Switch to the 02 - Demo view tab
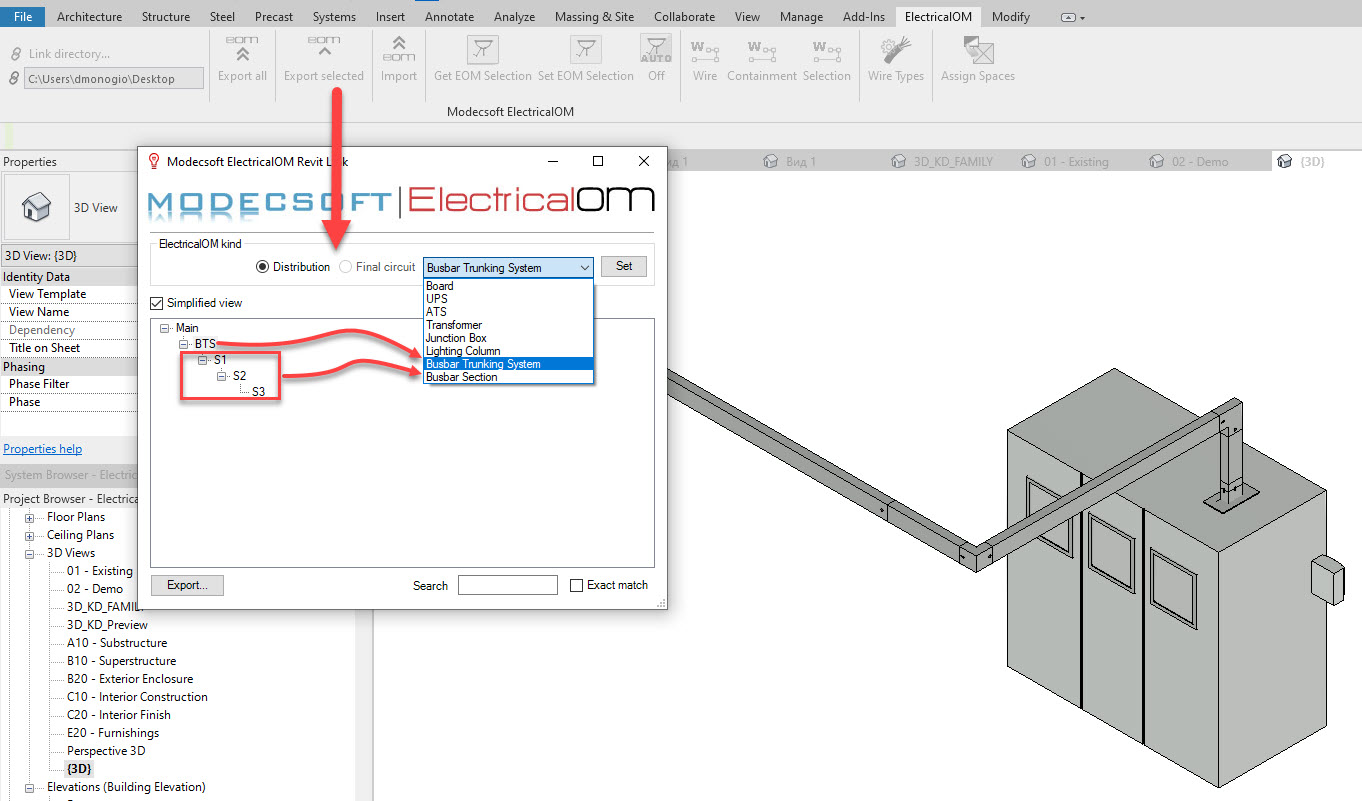 [1190, 161]
